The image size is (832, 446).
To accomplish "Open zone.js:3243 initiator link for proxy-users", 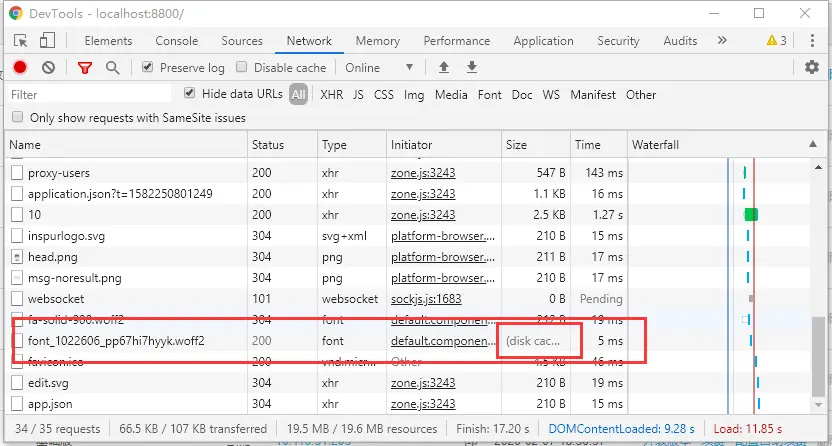I will point(423,173).
